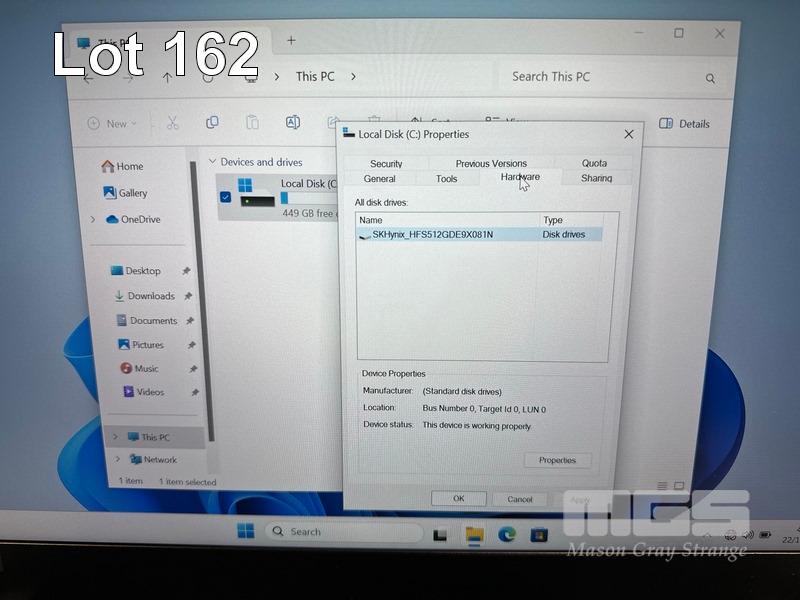This screenshot has width=800, height=600.
Task: Open the Windows Start menu
Action: coord(245,531)
